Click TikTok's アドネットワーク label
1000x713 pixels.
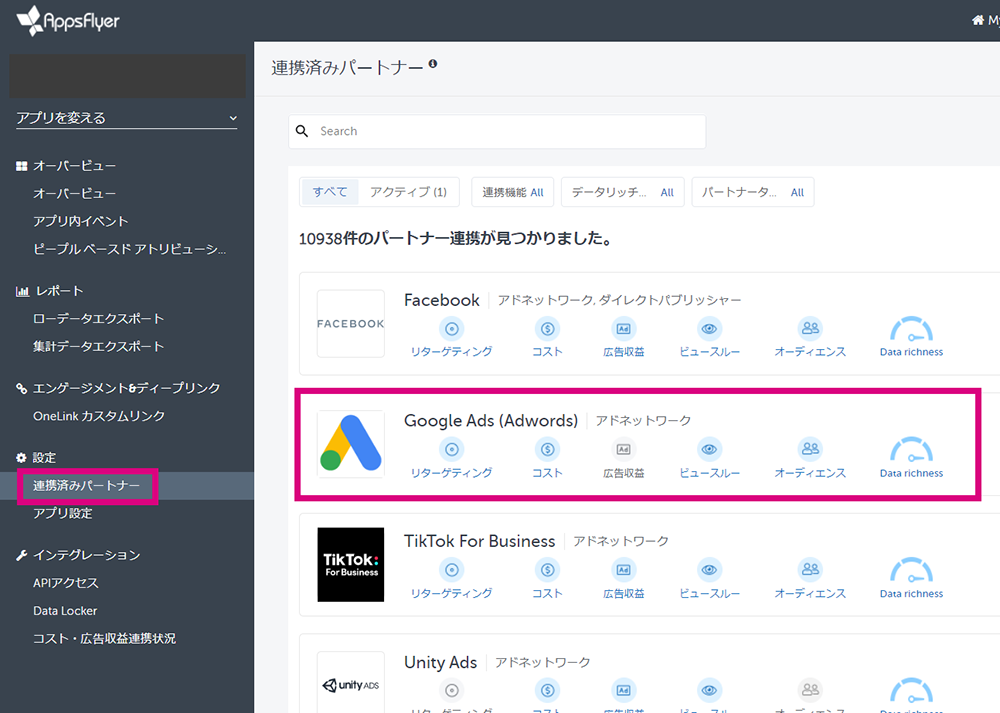[621, 541]
